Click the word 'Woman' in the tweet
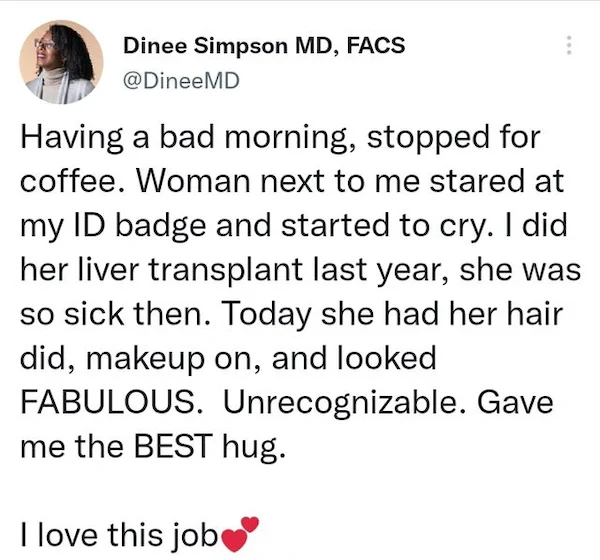600x560 pixels. coord(194,181)
